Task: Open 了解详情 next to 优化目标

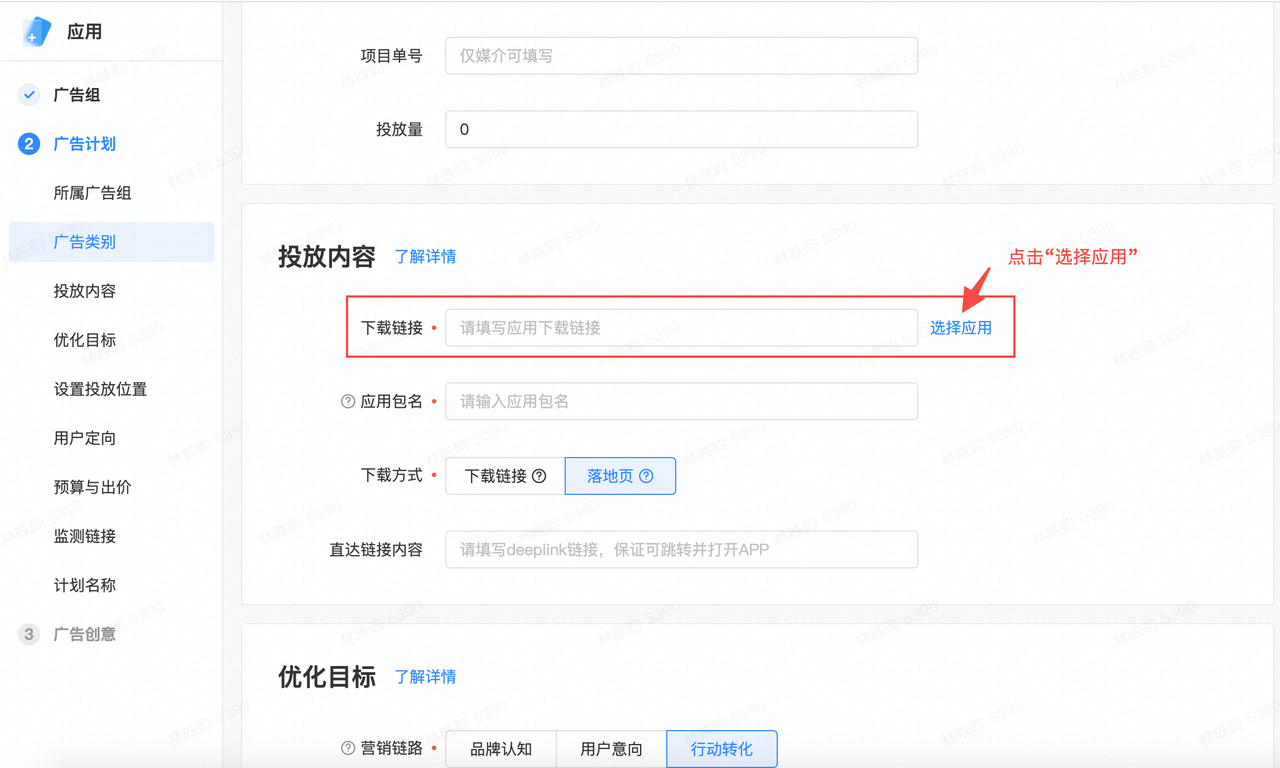Action: 427,677
